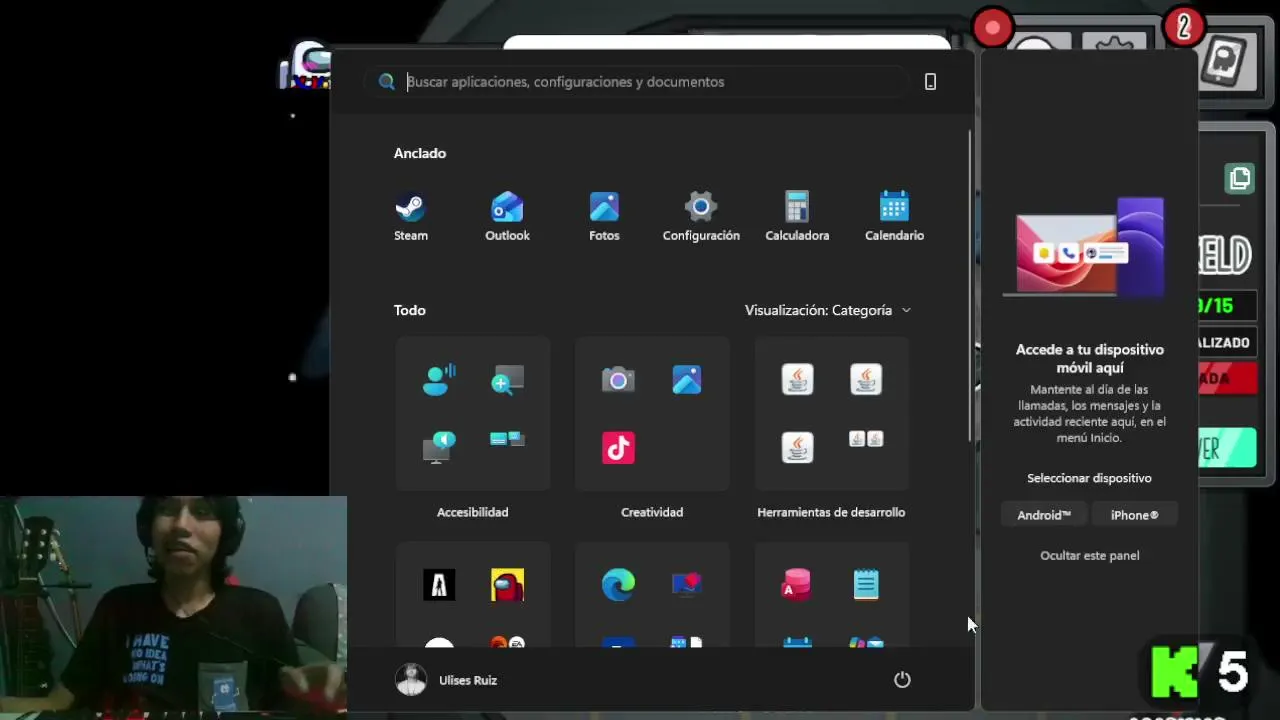Open the Notepad icon
The width and height of the screenshot is (1280, 720).
866,584
